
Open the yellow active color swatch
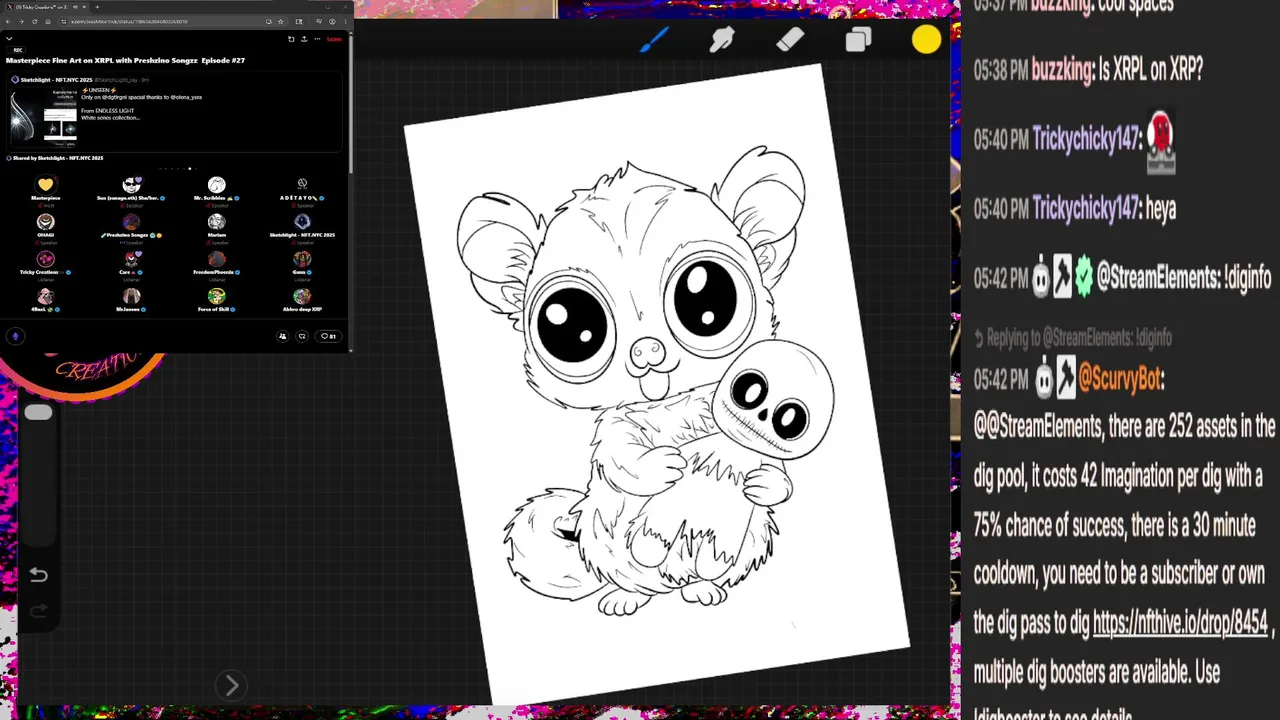[x=926, y=40]
